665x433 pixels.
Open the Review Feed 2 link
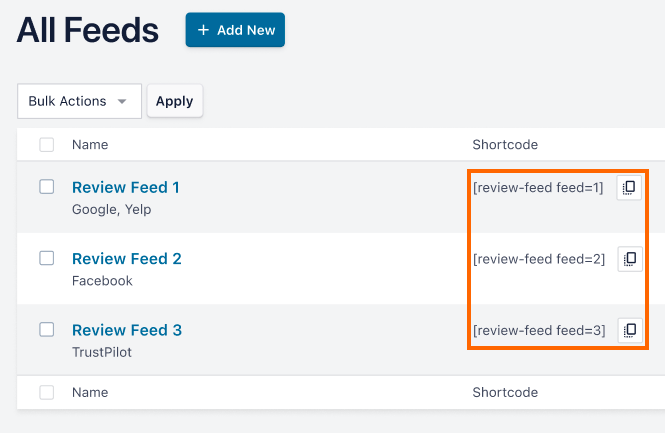coord(126,258)
